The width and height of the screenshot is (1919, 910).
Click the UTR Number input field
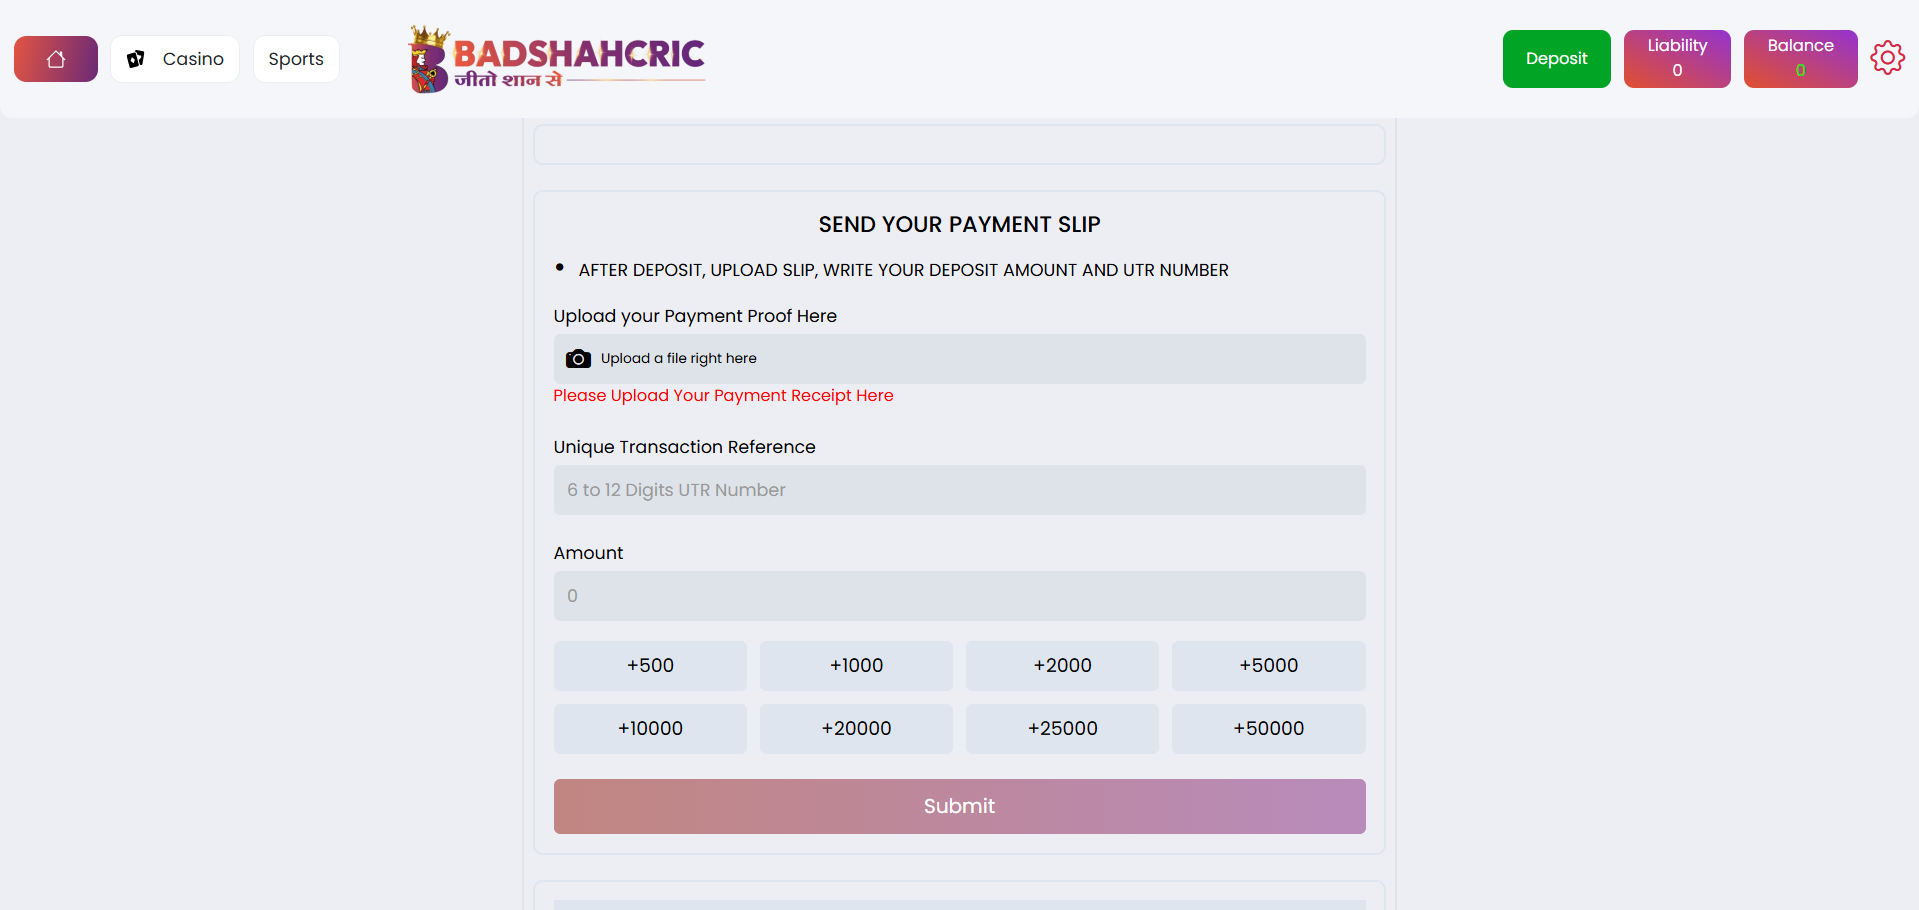[x=959, y=490]
